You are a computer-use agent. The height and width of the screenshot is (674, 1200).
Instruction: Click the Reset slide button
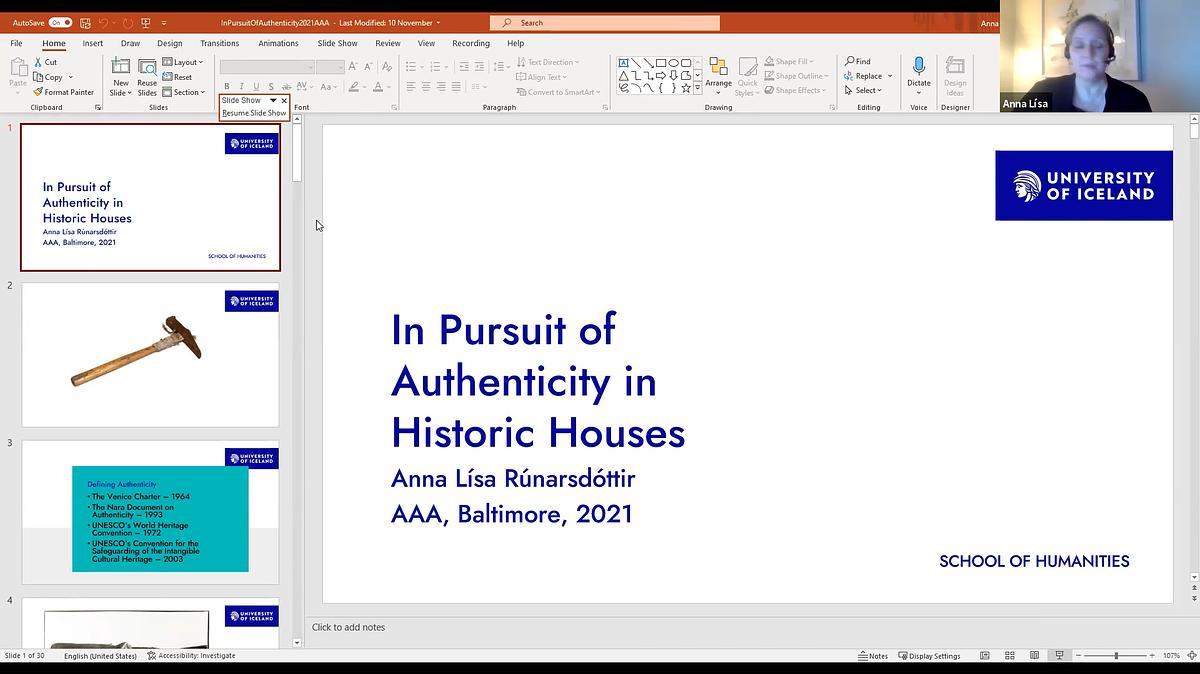pos(177,77)
